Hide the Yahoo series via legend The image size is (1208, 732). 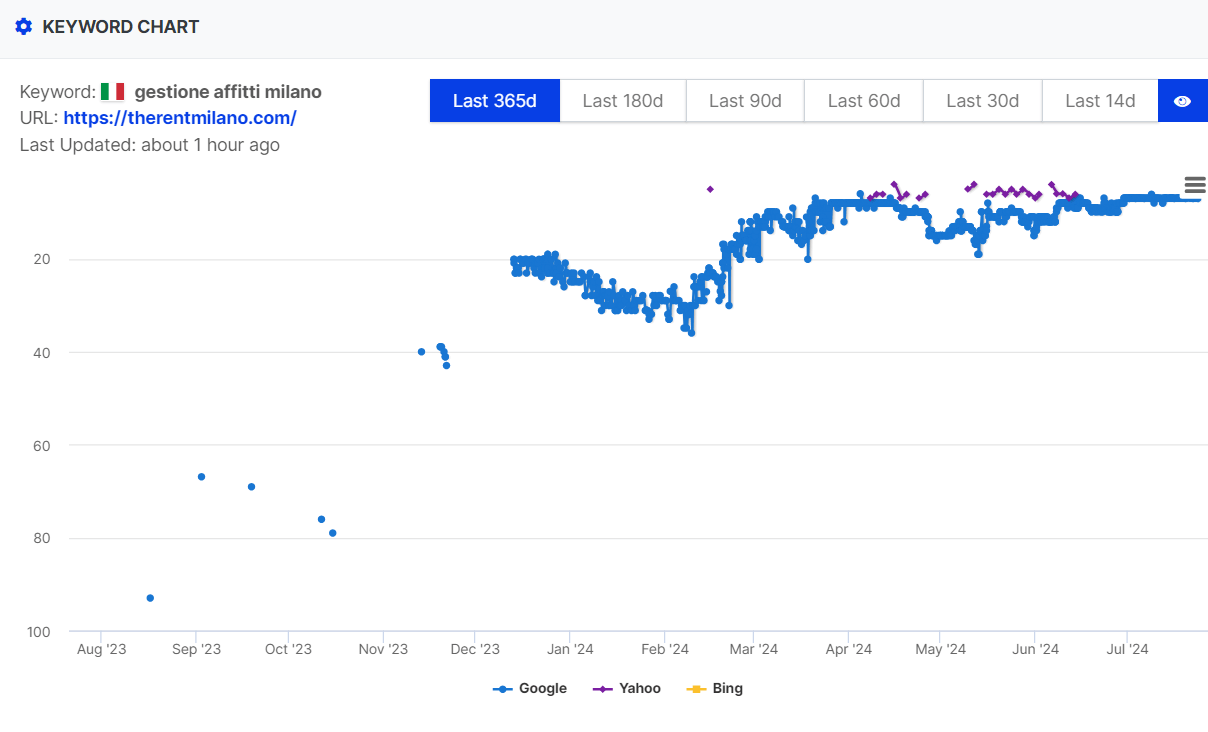pyautogui.click(x=627, y=688)
